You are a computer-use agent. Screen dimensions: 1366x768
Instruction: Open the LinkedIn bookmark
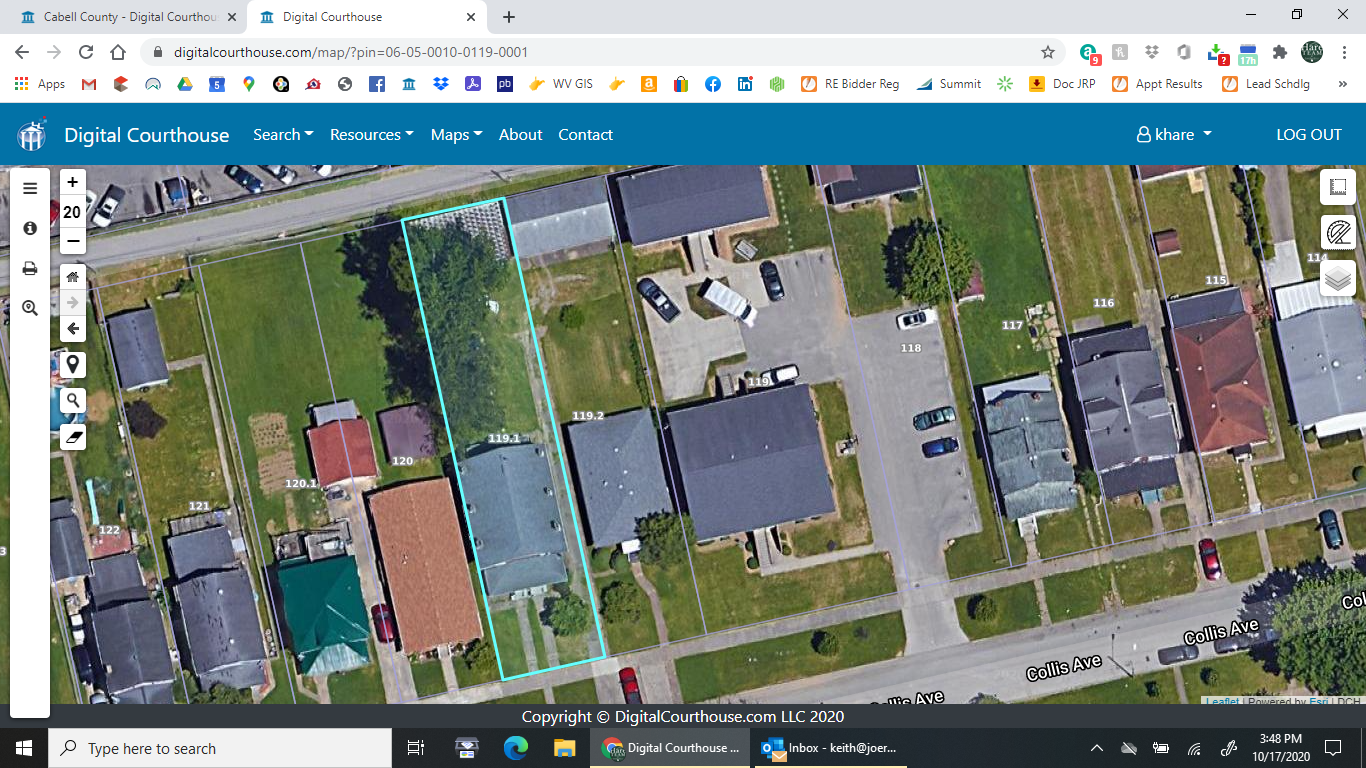tap(745, 84)
